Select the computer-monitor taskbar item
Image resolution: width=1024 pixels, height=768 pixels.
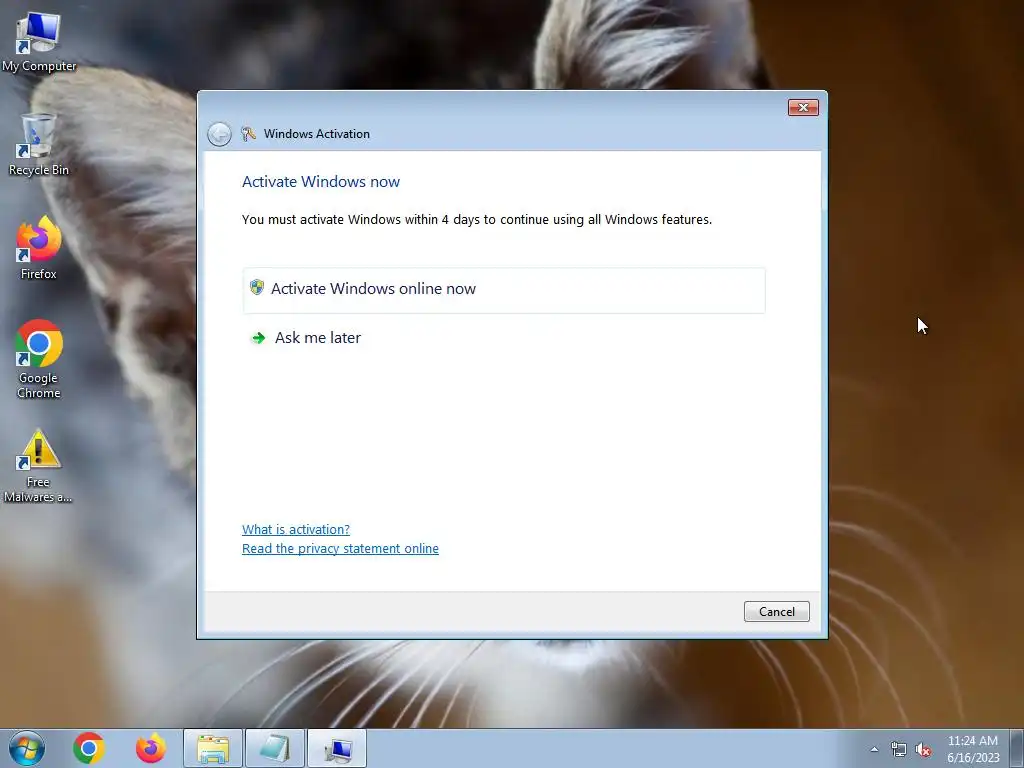click(337, 748)
